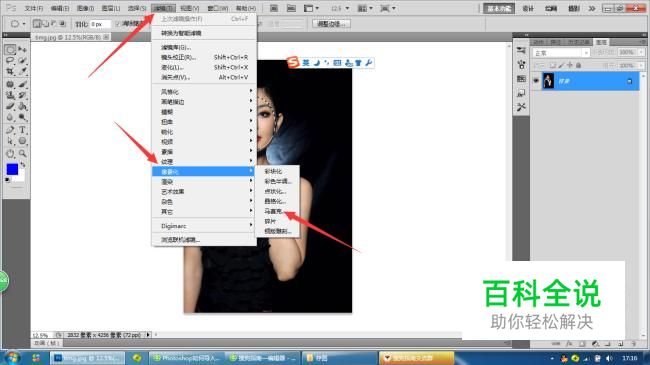Select the History Brush tool
This screenshot has height=365, width=650.
pos(22,95)
